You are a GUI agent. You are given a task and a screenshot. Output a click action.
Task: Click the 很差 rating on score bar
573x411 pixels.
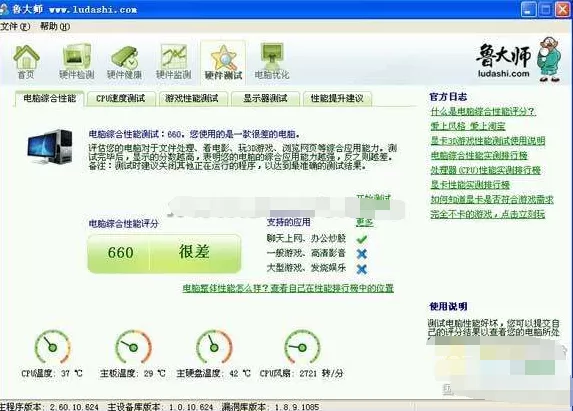(x=194, y=252)
